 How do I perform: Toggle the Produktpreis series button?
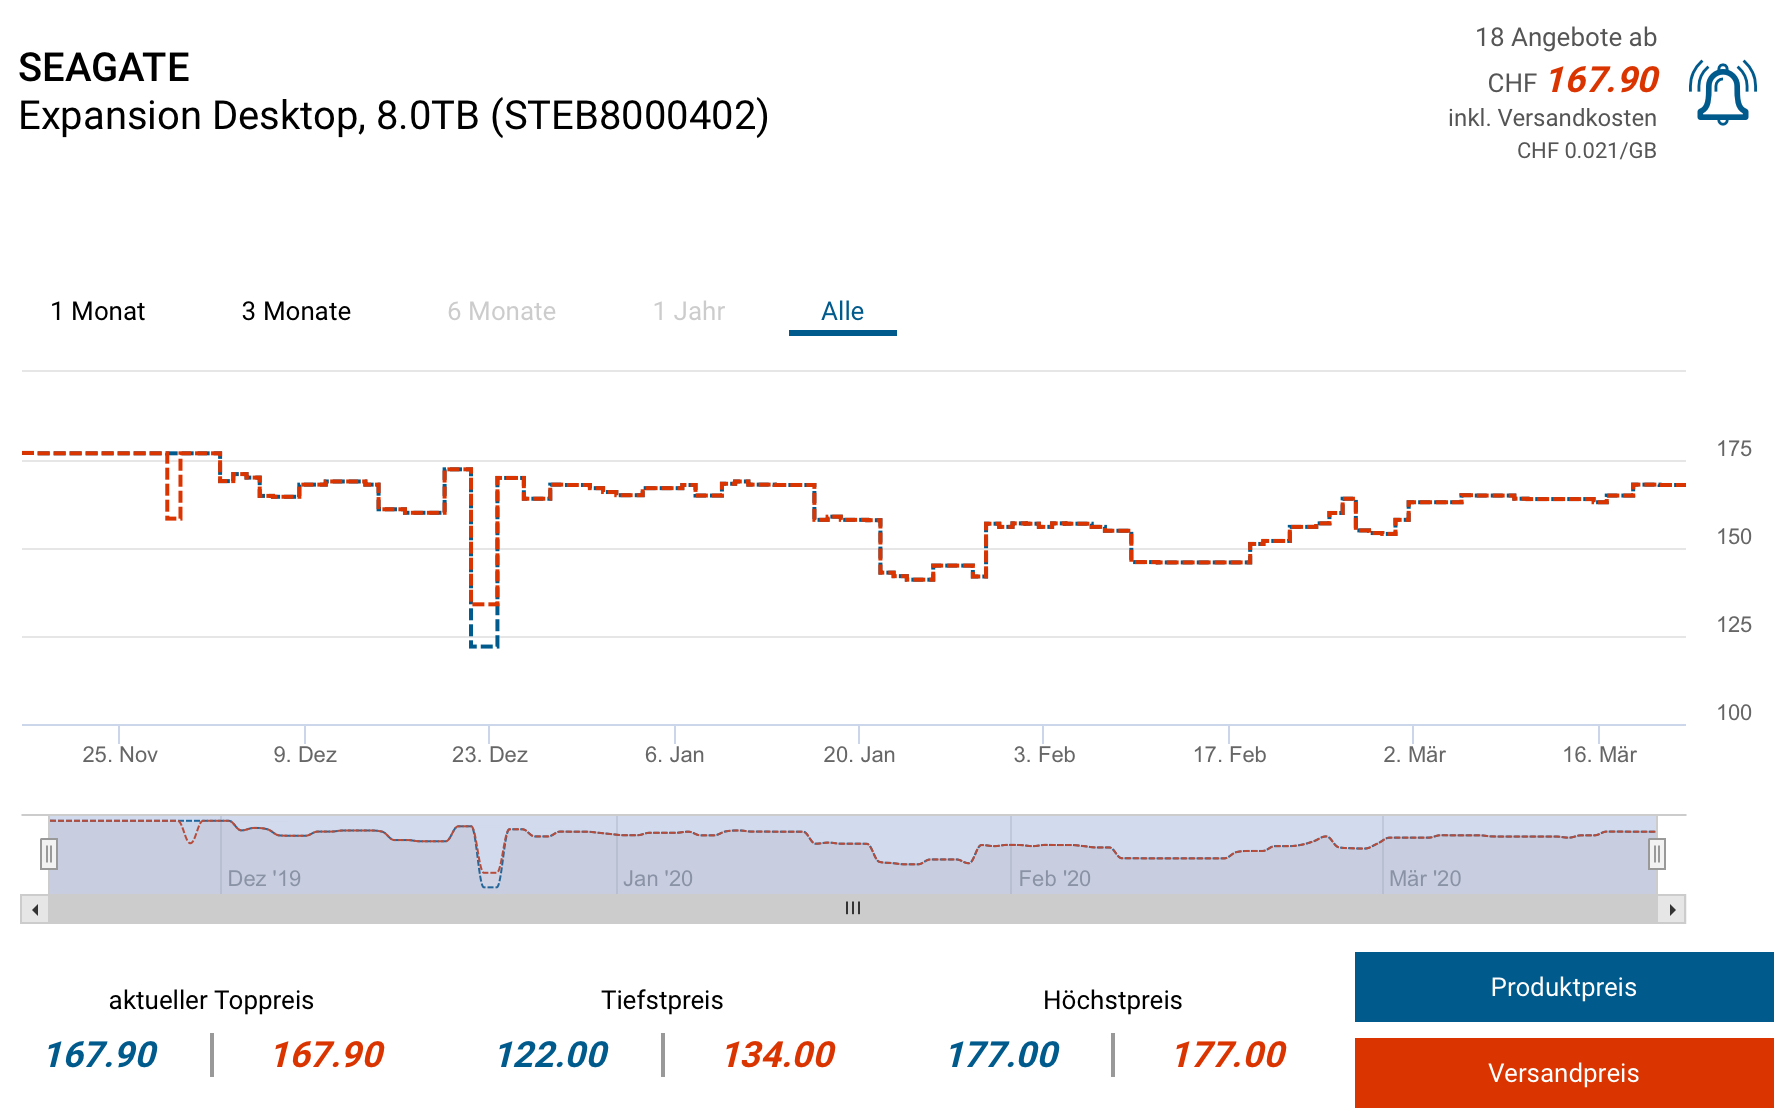[x=1564, y=987]
